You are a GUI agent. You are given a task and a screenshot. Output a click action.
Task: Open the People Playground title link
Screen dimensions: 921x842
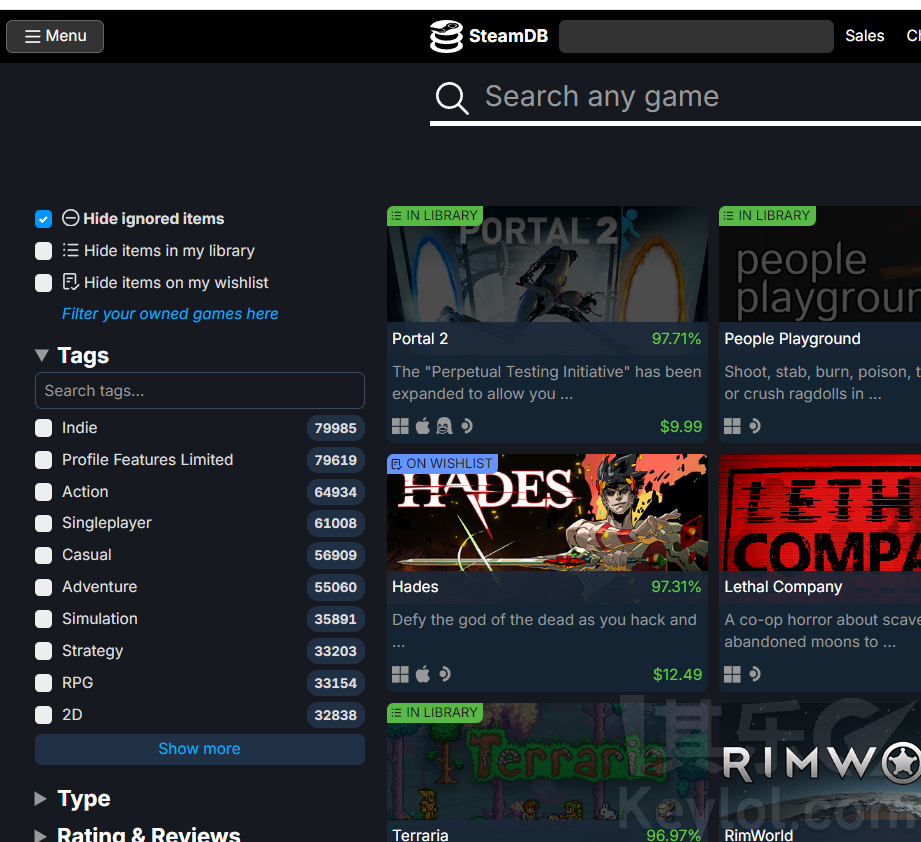point(792,339)
